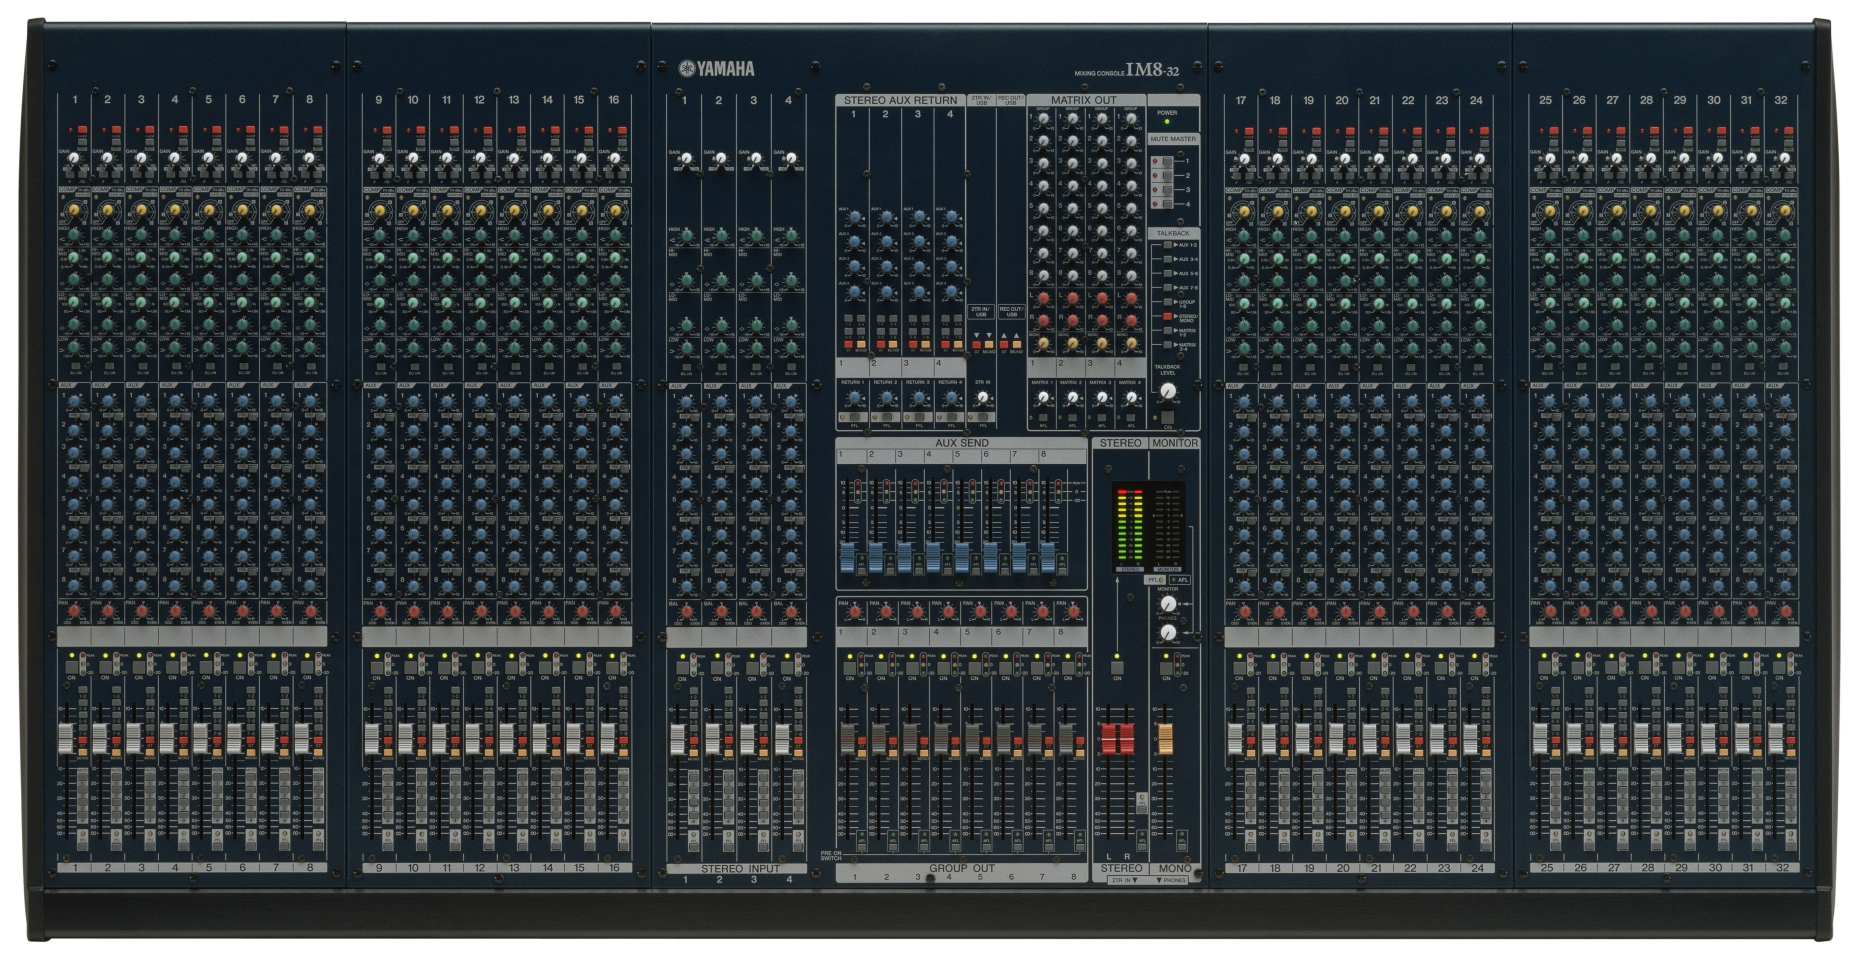Toggle talkback STEREO/MONO red switch
This screenshot has width=1859, height=959.
tap(1167, 316)
